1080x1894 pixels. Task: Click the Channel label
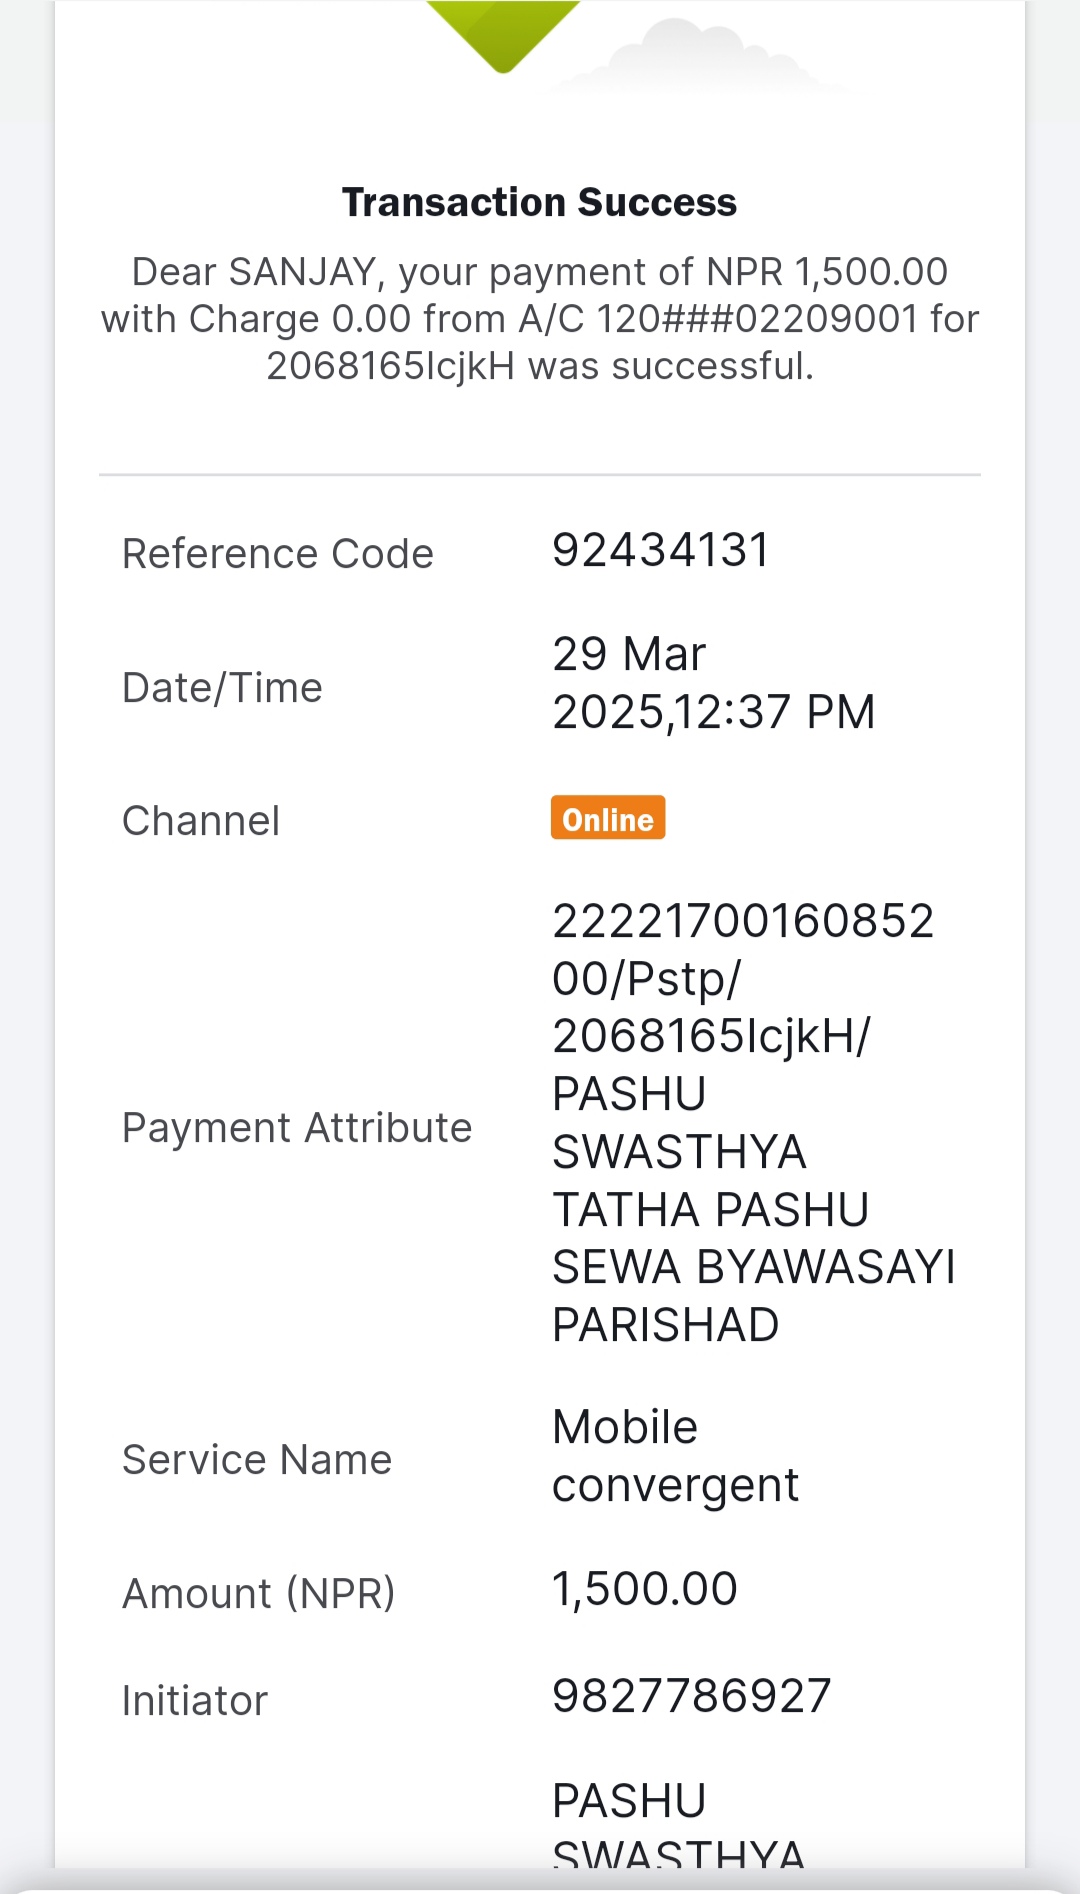click(x=201, y=821)
